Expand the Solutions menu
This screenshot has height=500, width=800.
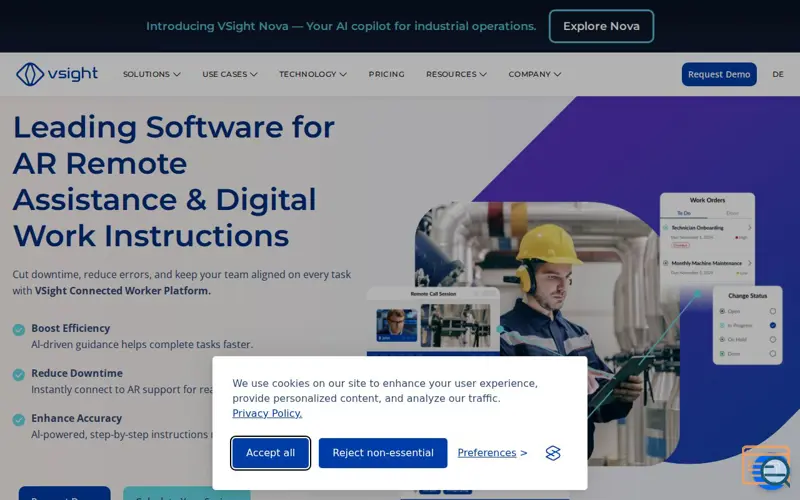(152, 74)
